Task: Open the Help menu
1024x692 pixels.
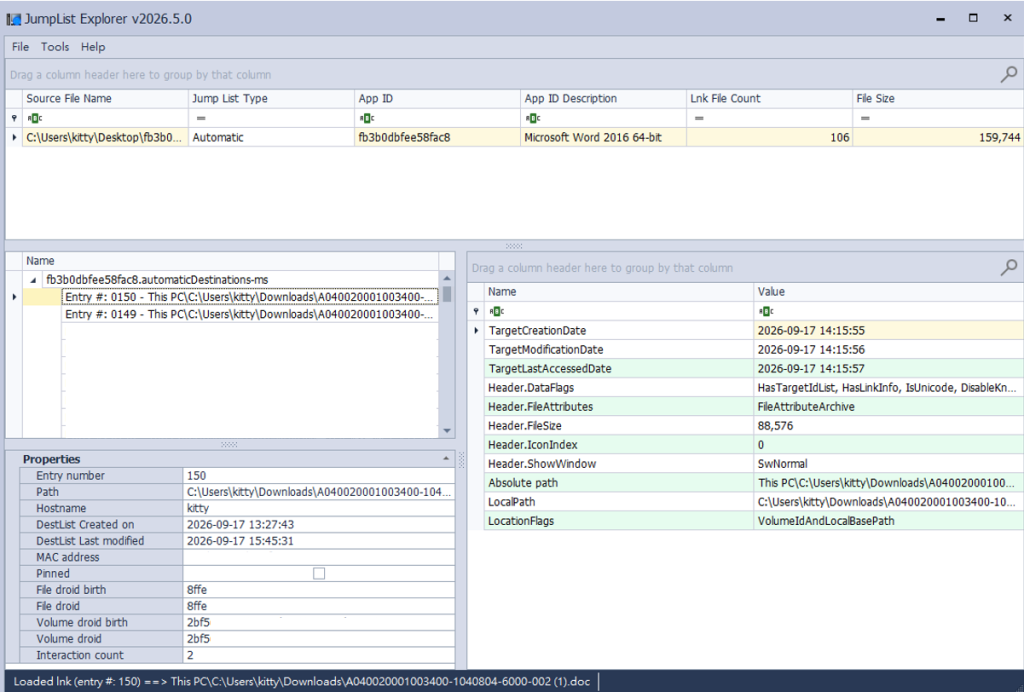Action: [93, 47]
